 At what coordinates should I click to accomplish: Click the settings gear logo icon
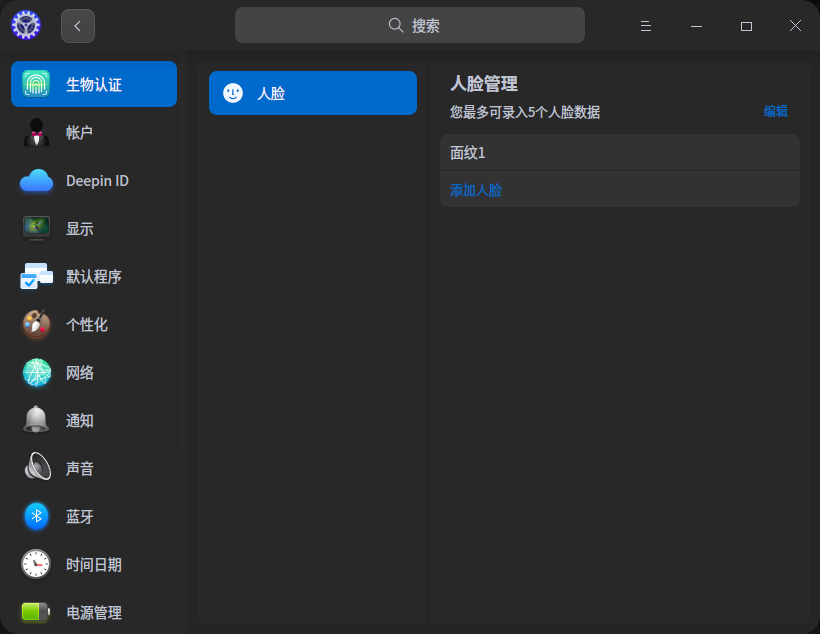26,24
